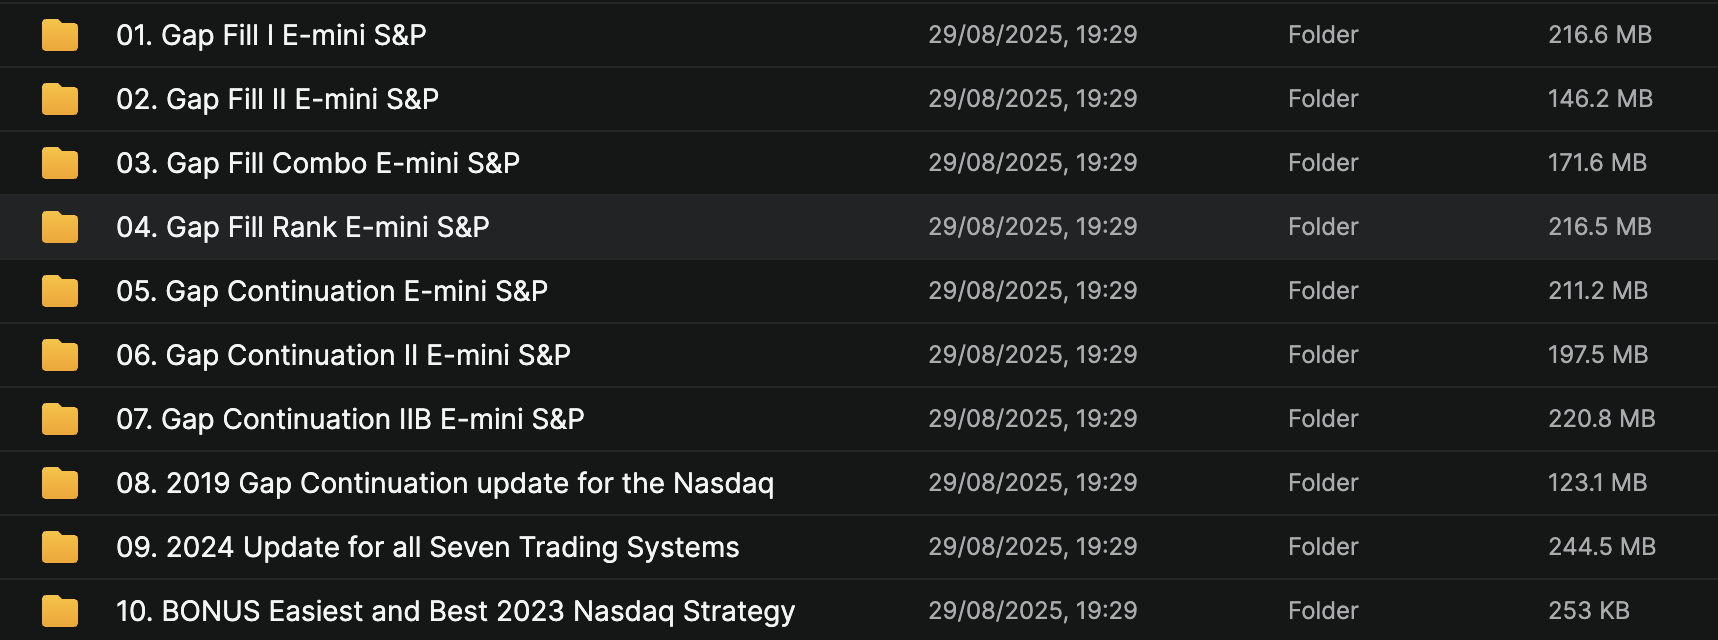This screenshot has height=640, width=1718.
Task: Select folder icon for 06. Gap Continuation II
Action: [x=60, y=355]
